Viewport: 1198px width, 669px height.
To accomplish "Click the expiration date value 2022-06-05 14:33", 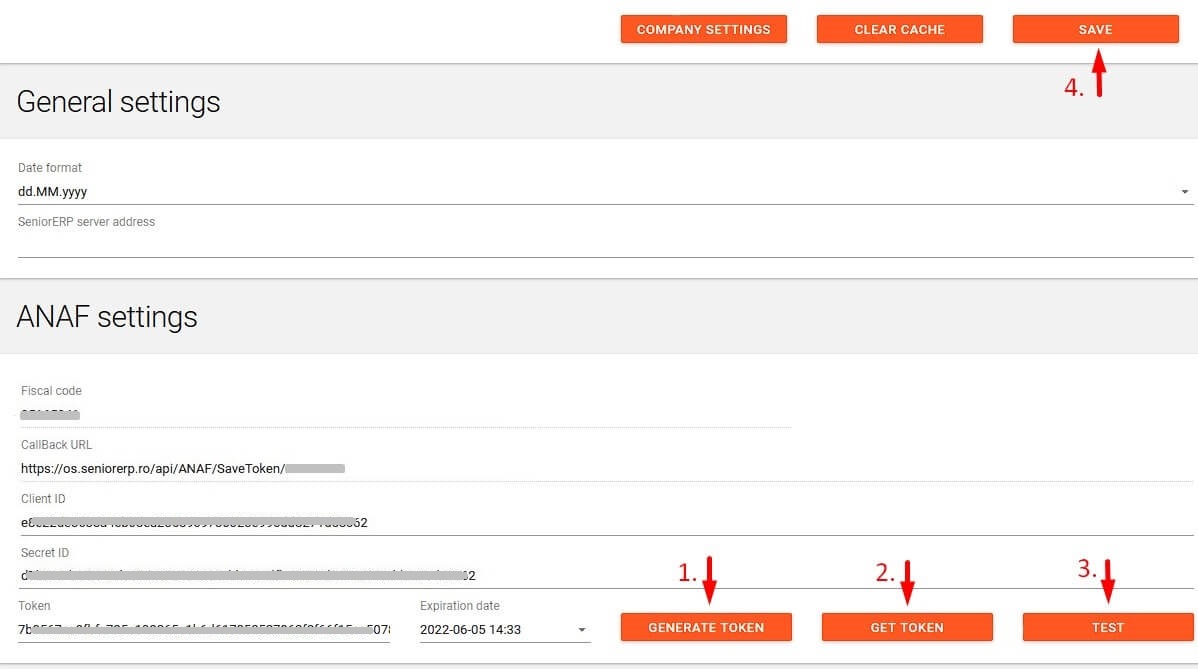I will coord(470,630).
